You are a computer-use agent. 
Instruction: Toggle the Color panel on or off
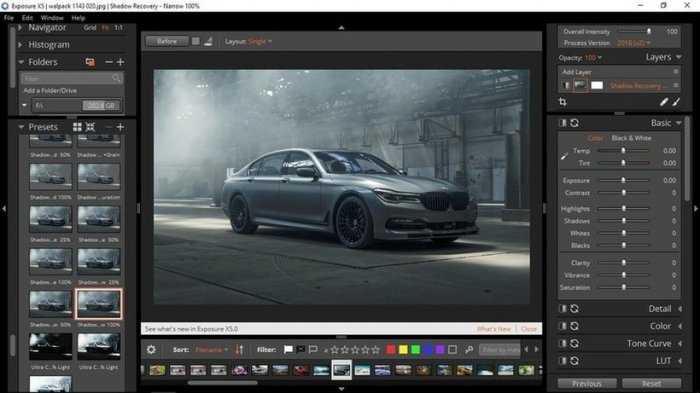pyautogui.click(x=562, y=326)
